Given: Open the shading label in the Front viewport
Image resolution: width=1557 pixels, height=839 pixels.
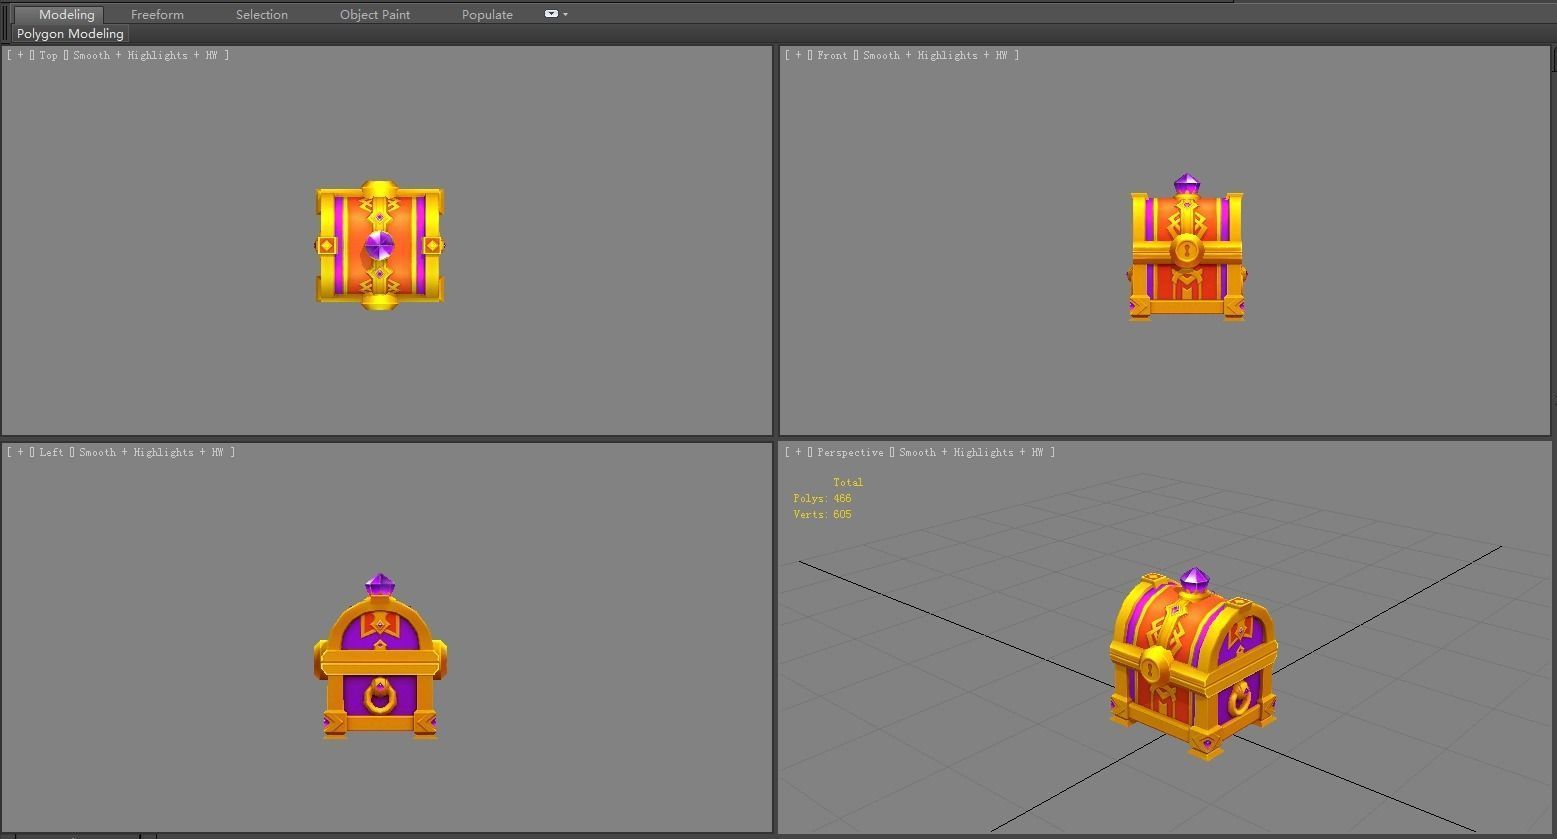Looking at the screenshot, I should [x=935, y=55].
